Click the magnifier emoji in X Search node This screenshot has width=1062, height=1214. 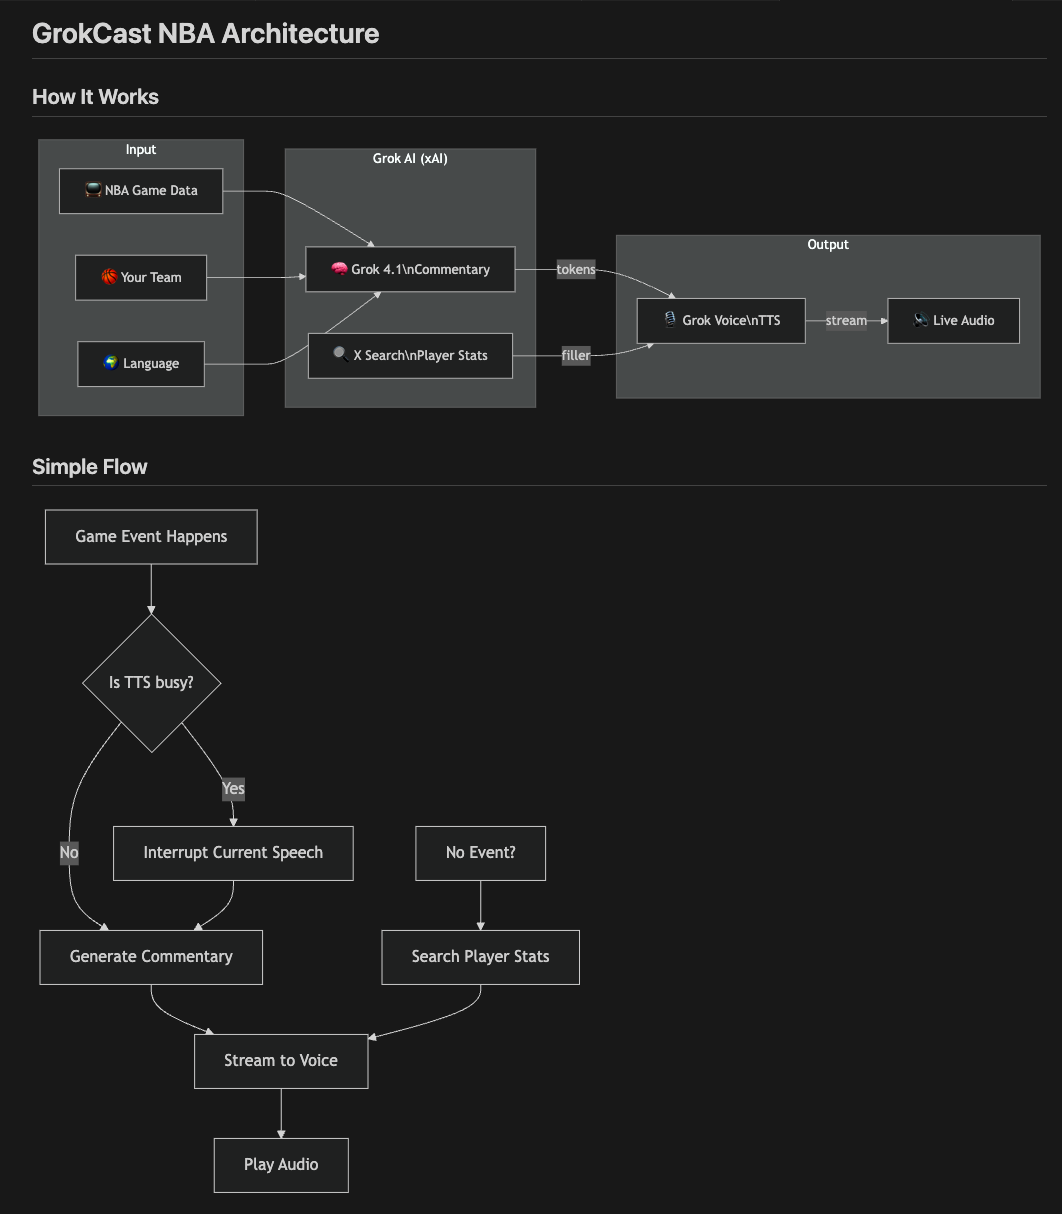(341, 355)
